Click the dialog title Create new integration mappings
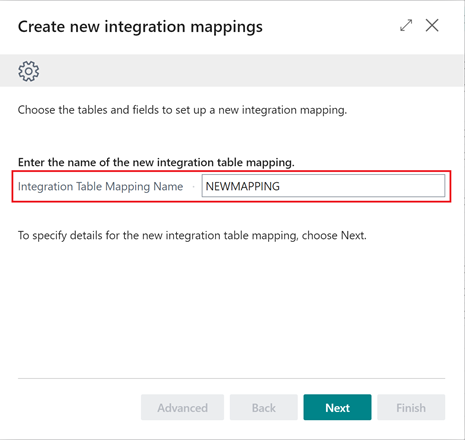The image size is (465, 440). [x=140, y=27]
